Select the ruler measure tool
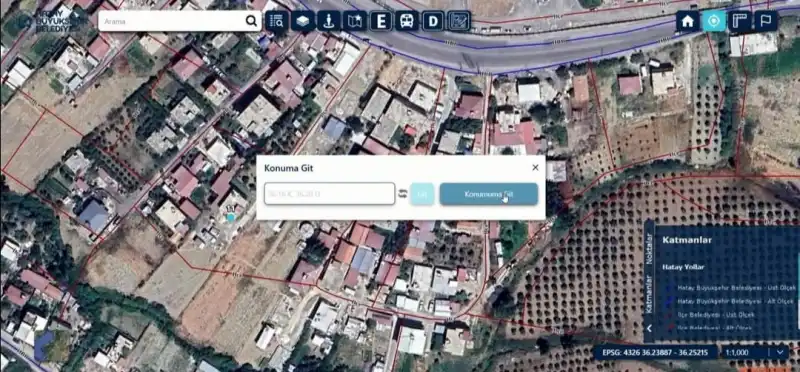The height and width of the screenshot is (372, 800). coord(740,21)
